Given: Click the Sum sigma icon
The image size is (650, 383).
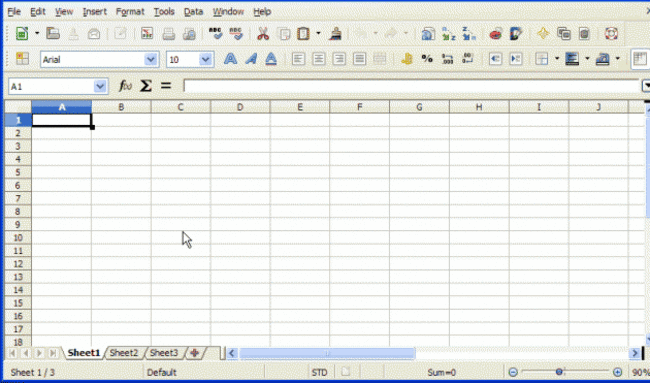Looking at the screenshot, I should pos(146,86).
